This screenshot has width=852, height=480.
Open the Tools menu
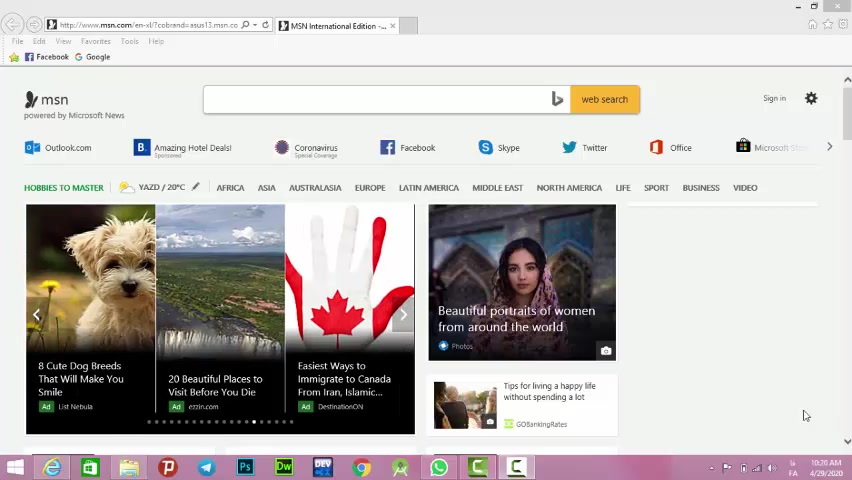coord(129,41)
